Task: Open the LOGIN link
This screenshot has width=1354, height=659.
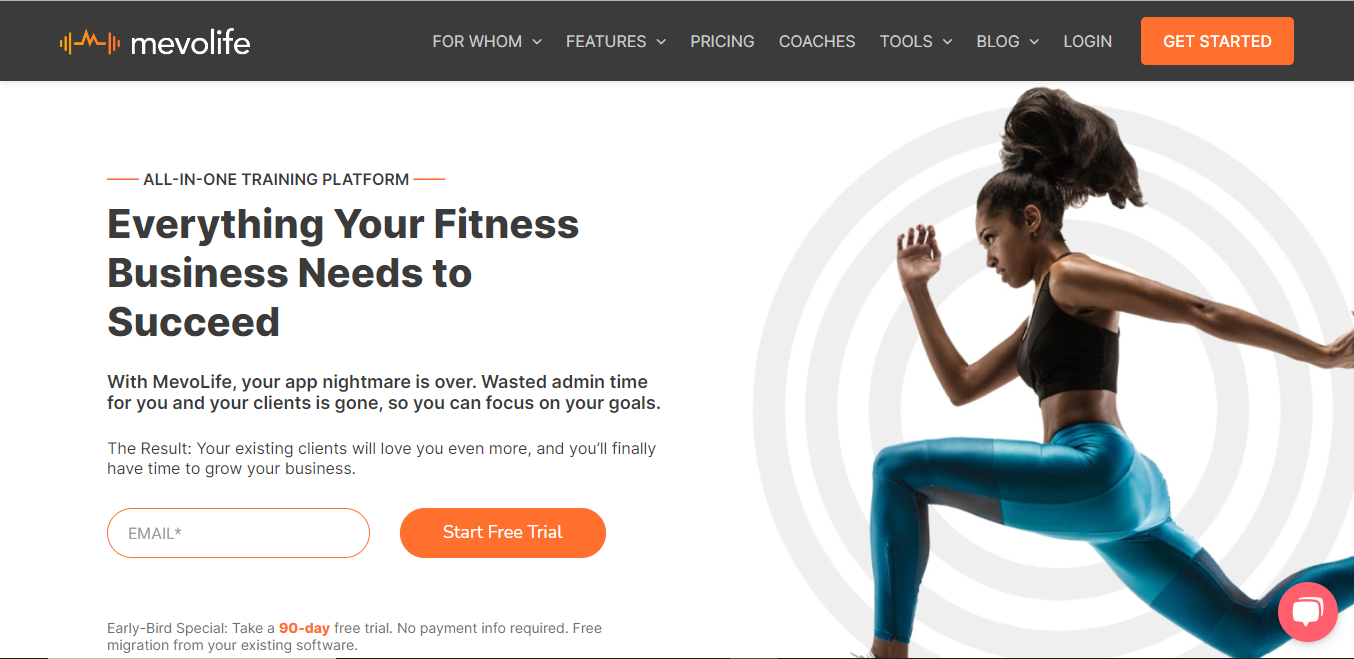Action: pos(1088,42)
